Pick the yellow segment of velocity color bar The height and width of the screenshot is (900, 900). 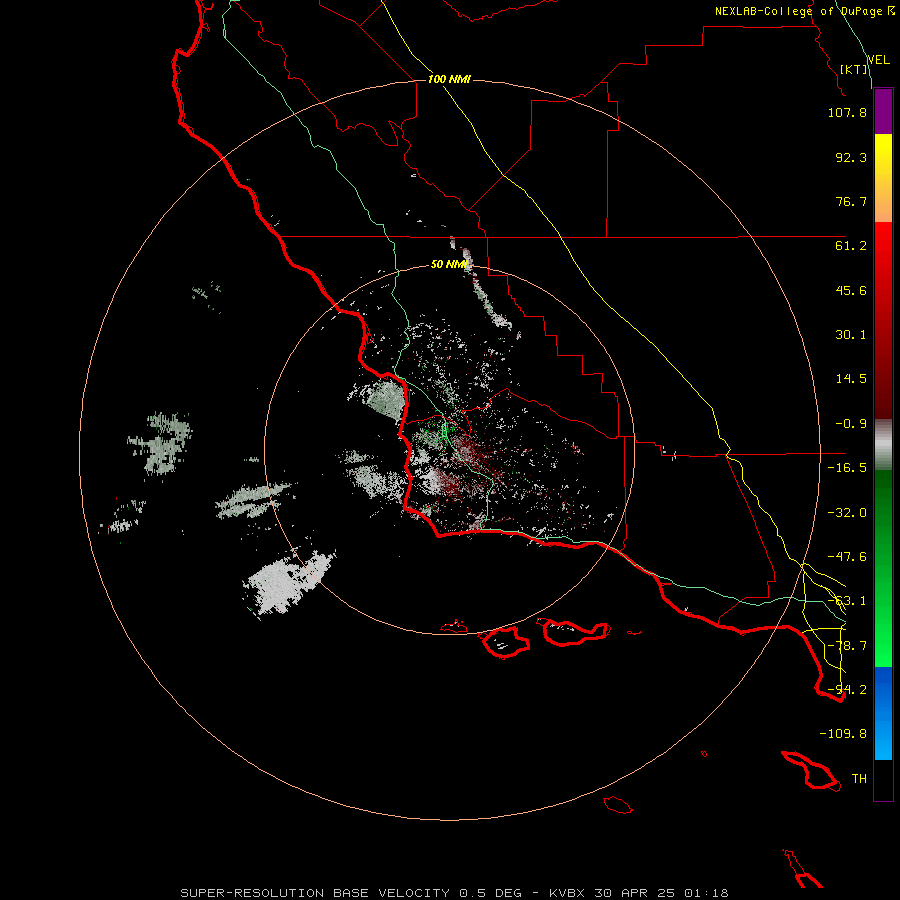883,178
